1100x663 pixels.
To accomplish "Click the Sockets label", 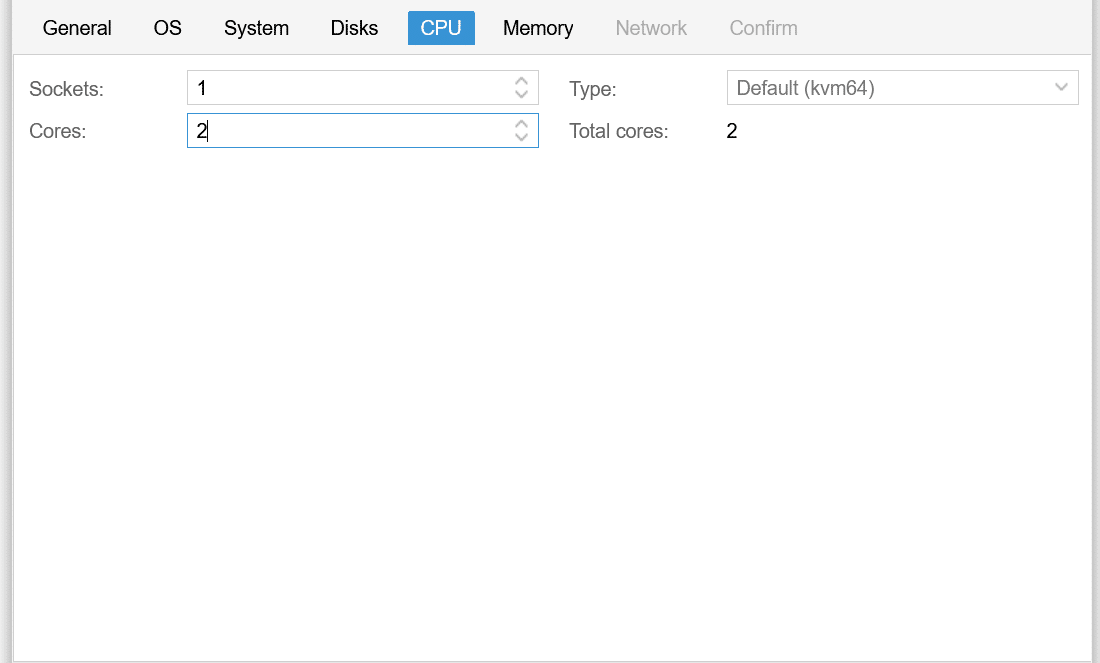I will [x=67, y=89].
